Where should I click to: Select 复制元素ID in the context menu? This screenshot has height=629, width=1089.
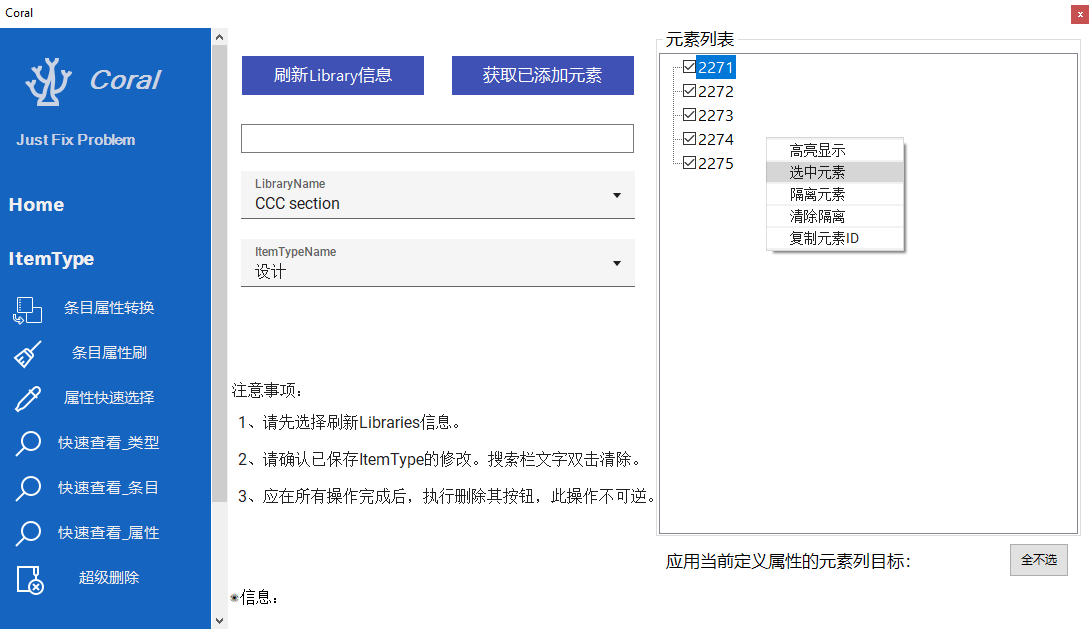click(x=824, y=238)
